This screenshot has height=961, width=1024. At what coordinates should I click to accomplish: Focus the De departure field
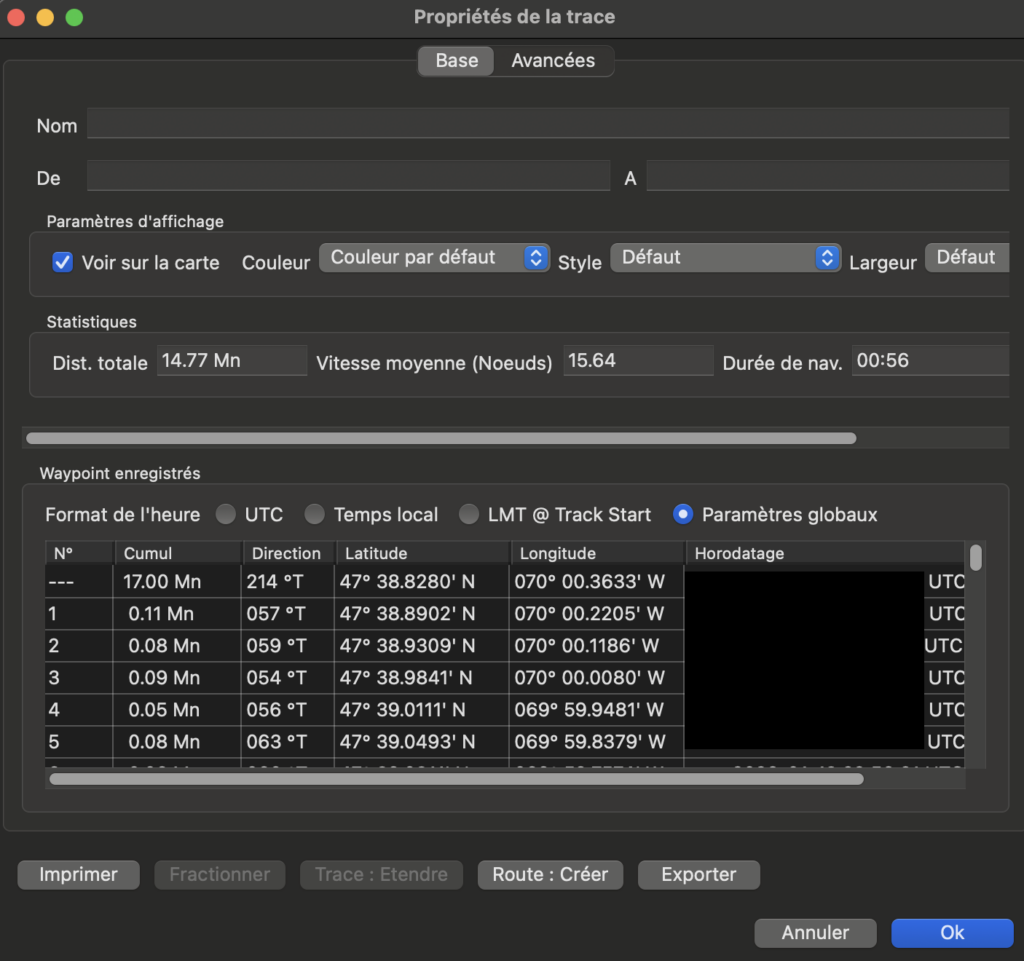point(348,176)
